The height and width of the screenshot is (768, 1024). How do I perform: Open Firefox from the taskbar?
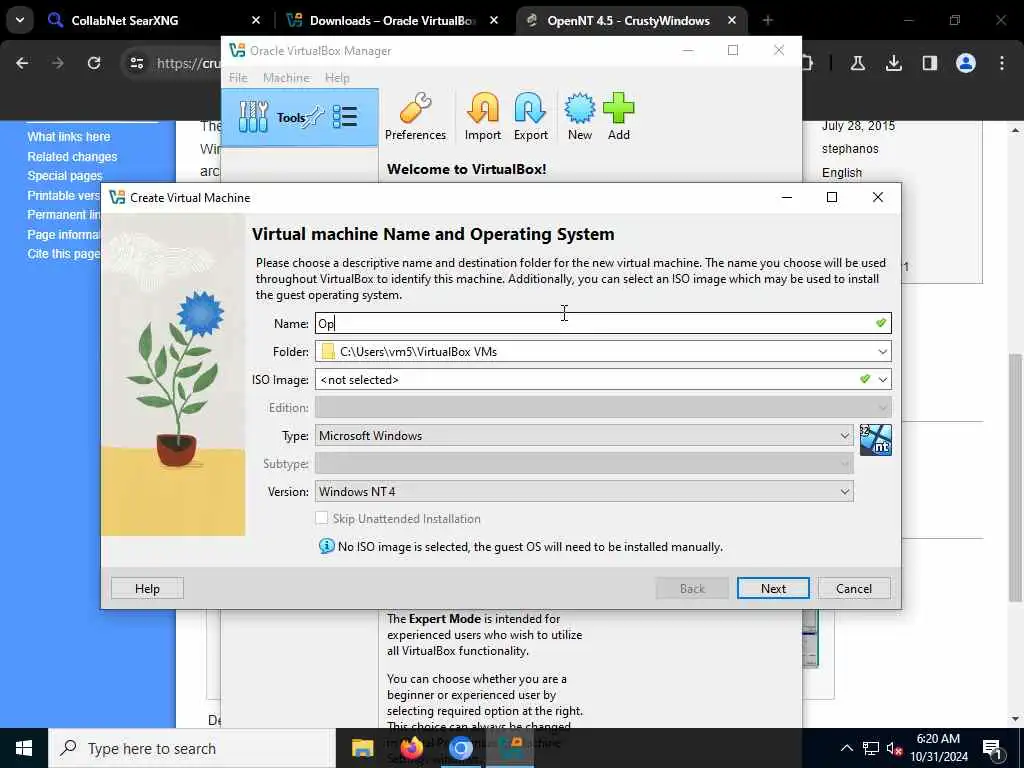[411, 748]
